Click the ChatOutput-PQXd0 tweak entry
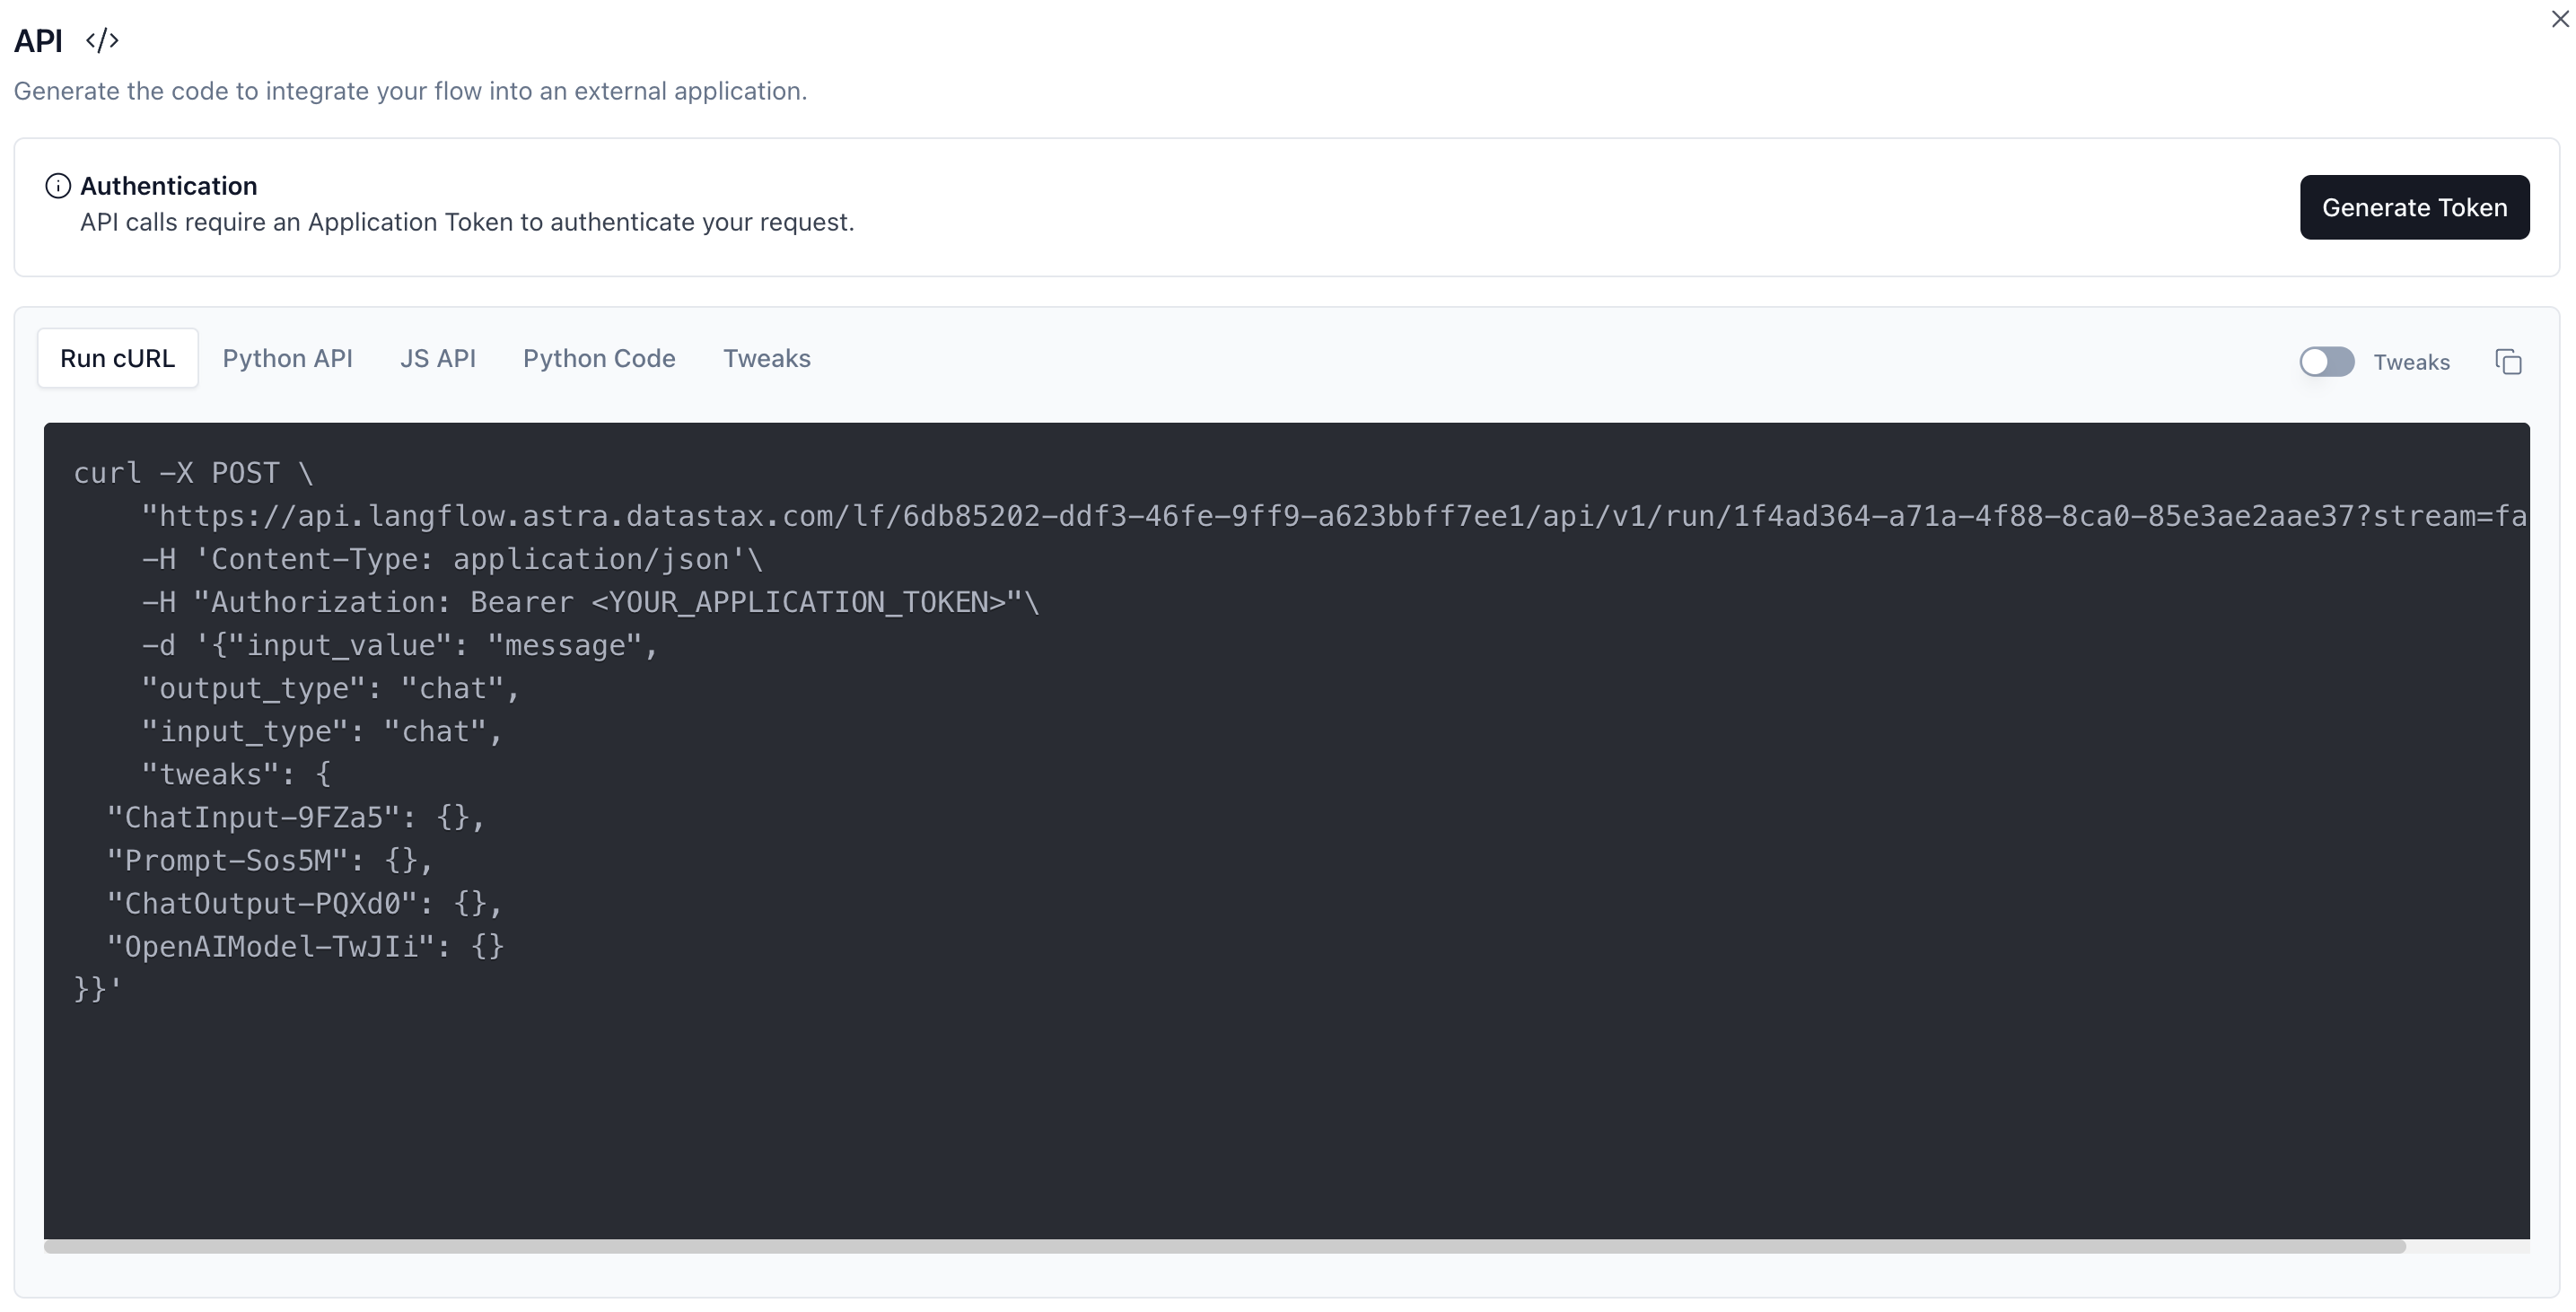2576x1312 pixels. pyautogui.click(x=304, y=903)
